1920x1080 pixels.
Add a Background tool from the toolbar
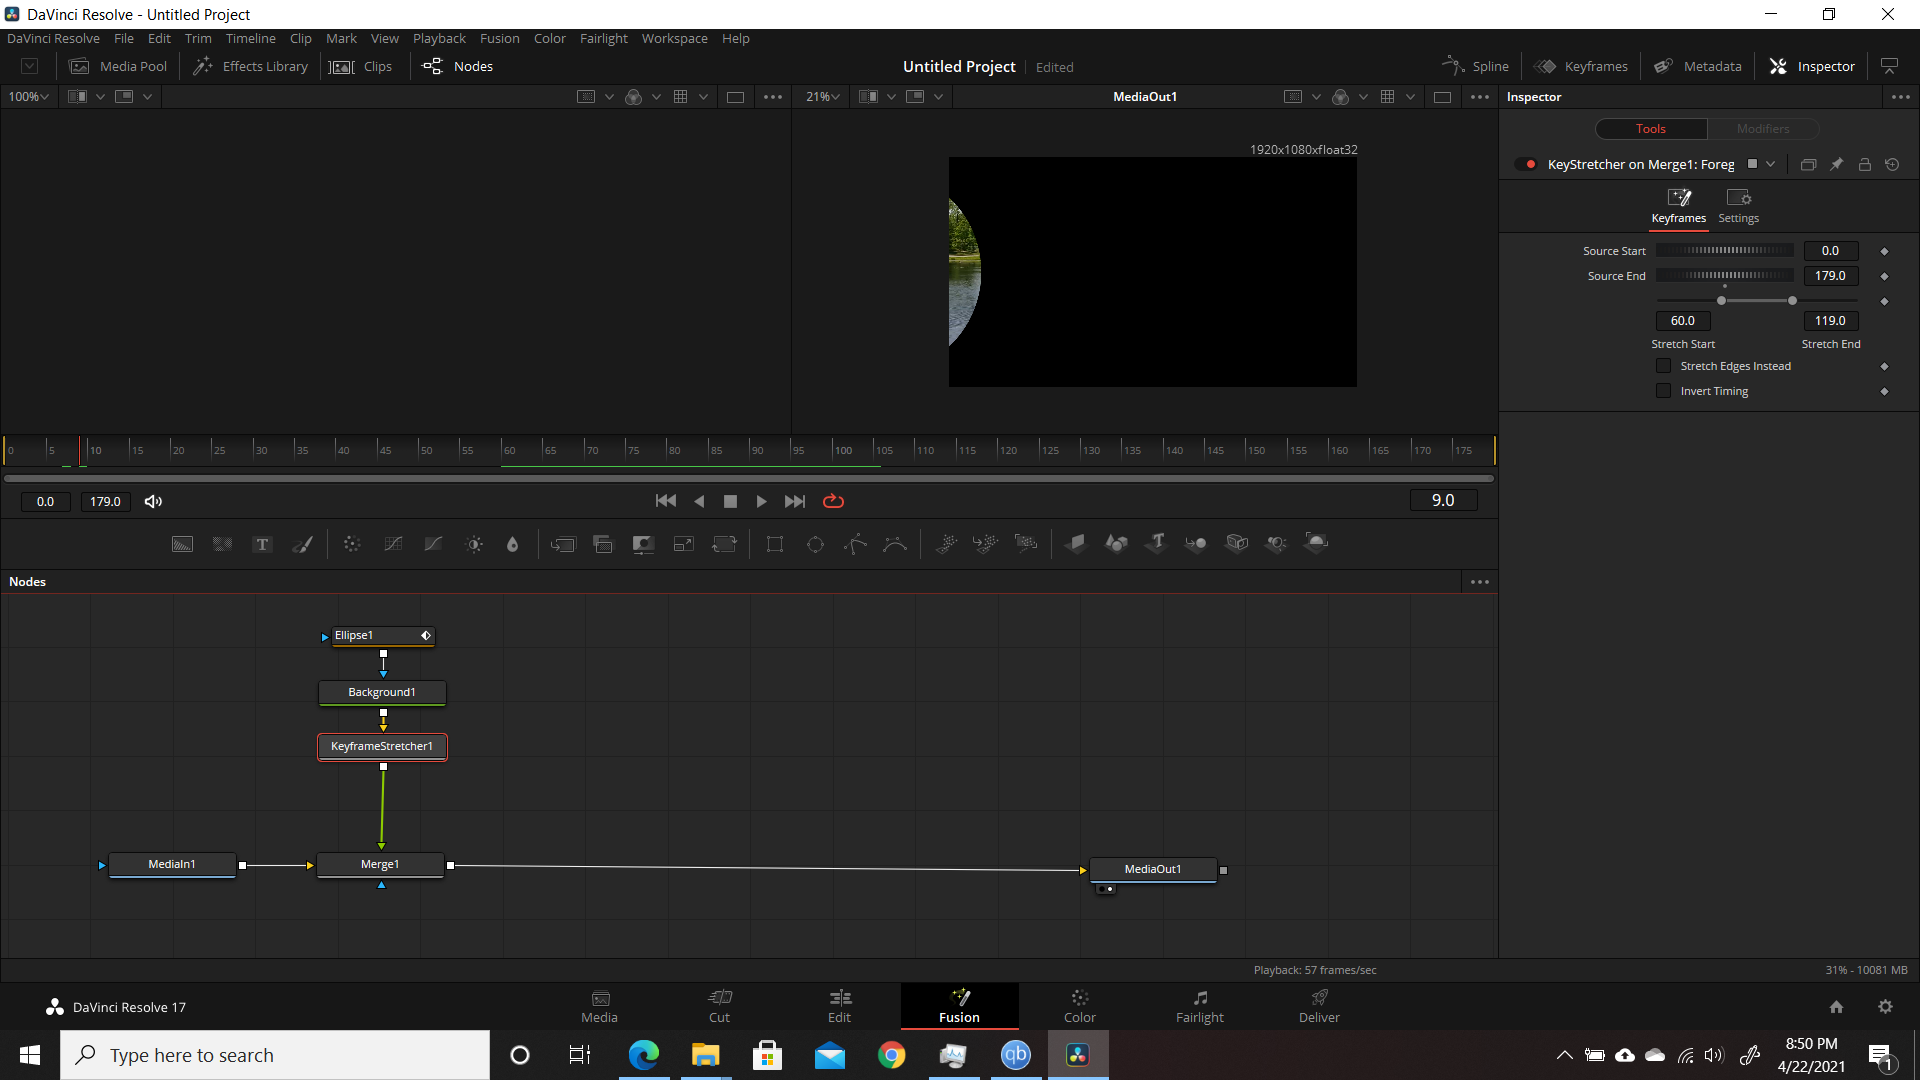point(182,544)
